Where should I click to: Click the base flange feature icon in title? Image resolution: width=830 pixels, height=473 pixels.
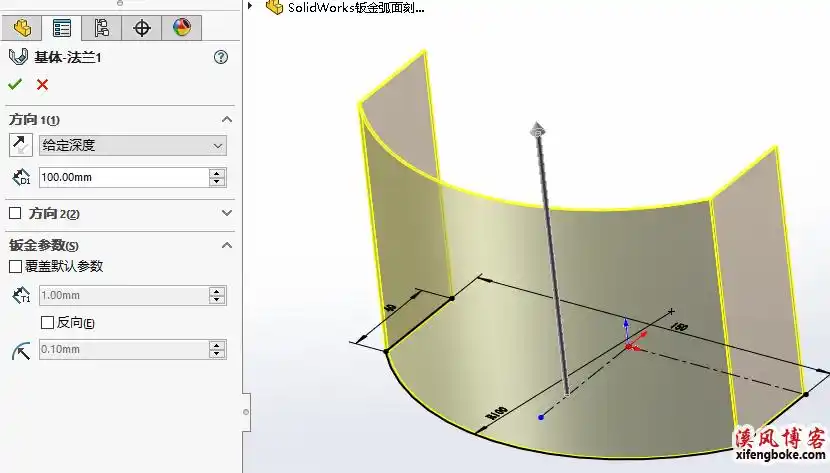coord(19,57)
